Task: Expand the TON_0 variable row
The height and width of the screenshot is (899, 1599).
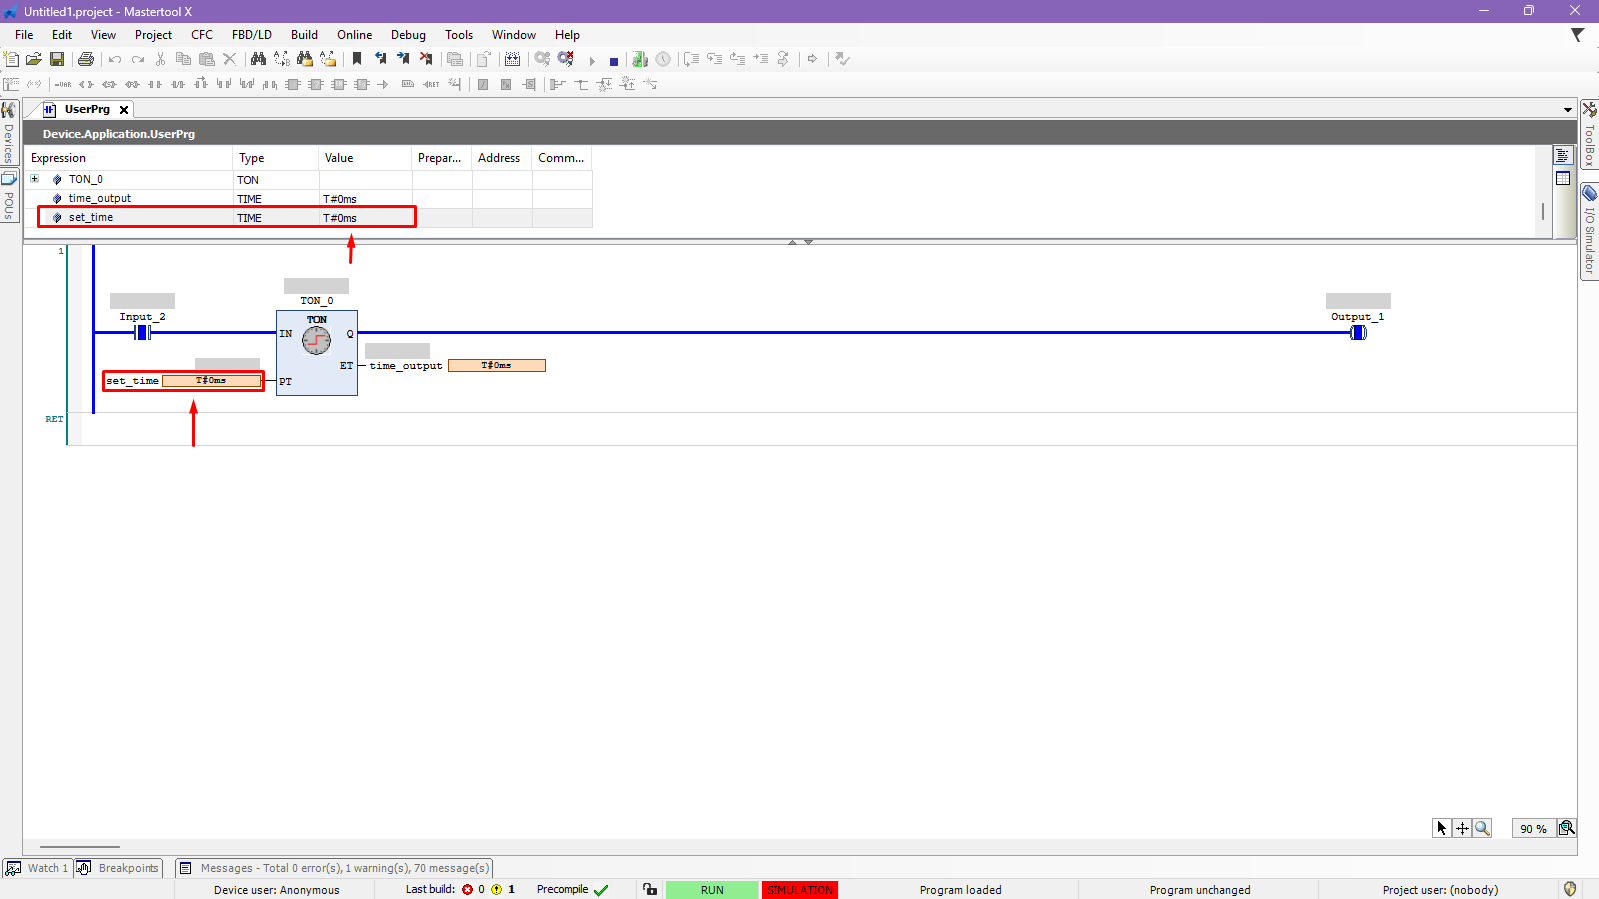Action: (35, 179)
